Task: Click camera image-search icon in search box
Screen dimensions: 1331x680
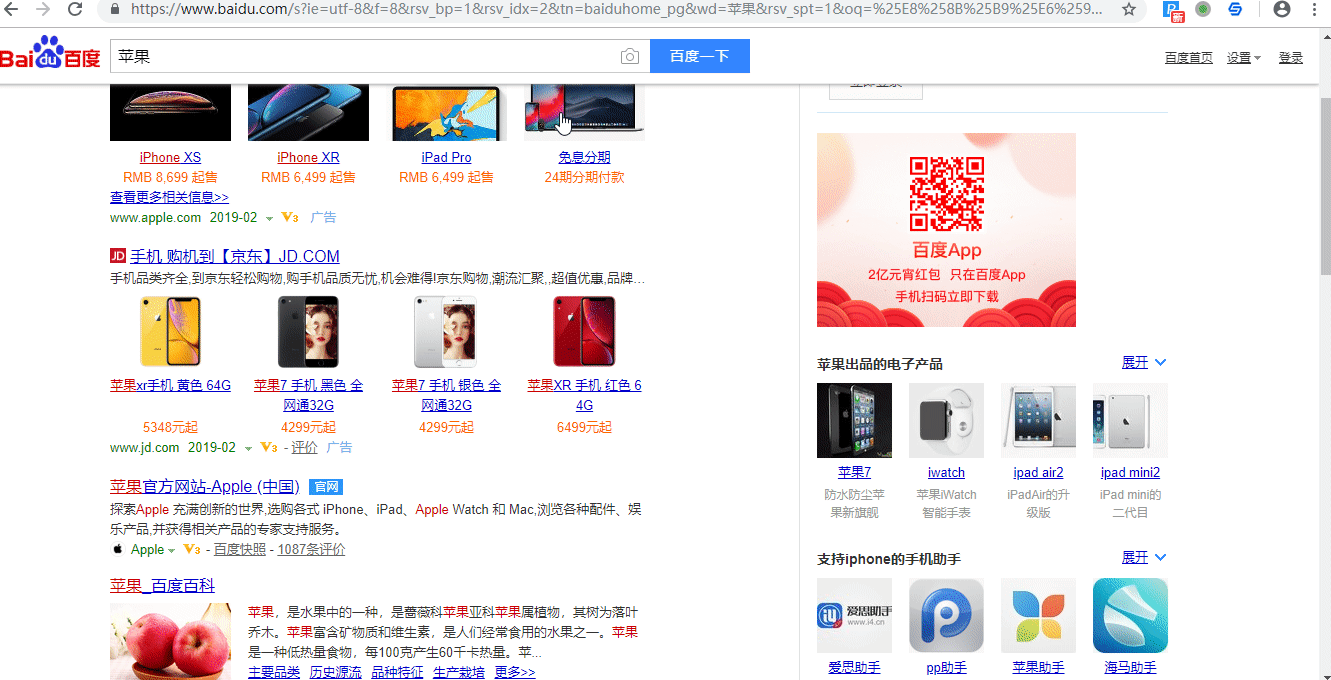Action: click(629, 57)
